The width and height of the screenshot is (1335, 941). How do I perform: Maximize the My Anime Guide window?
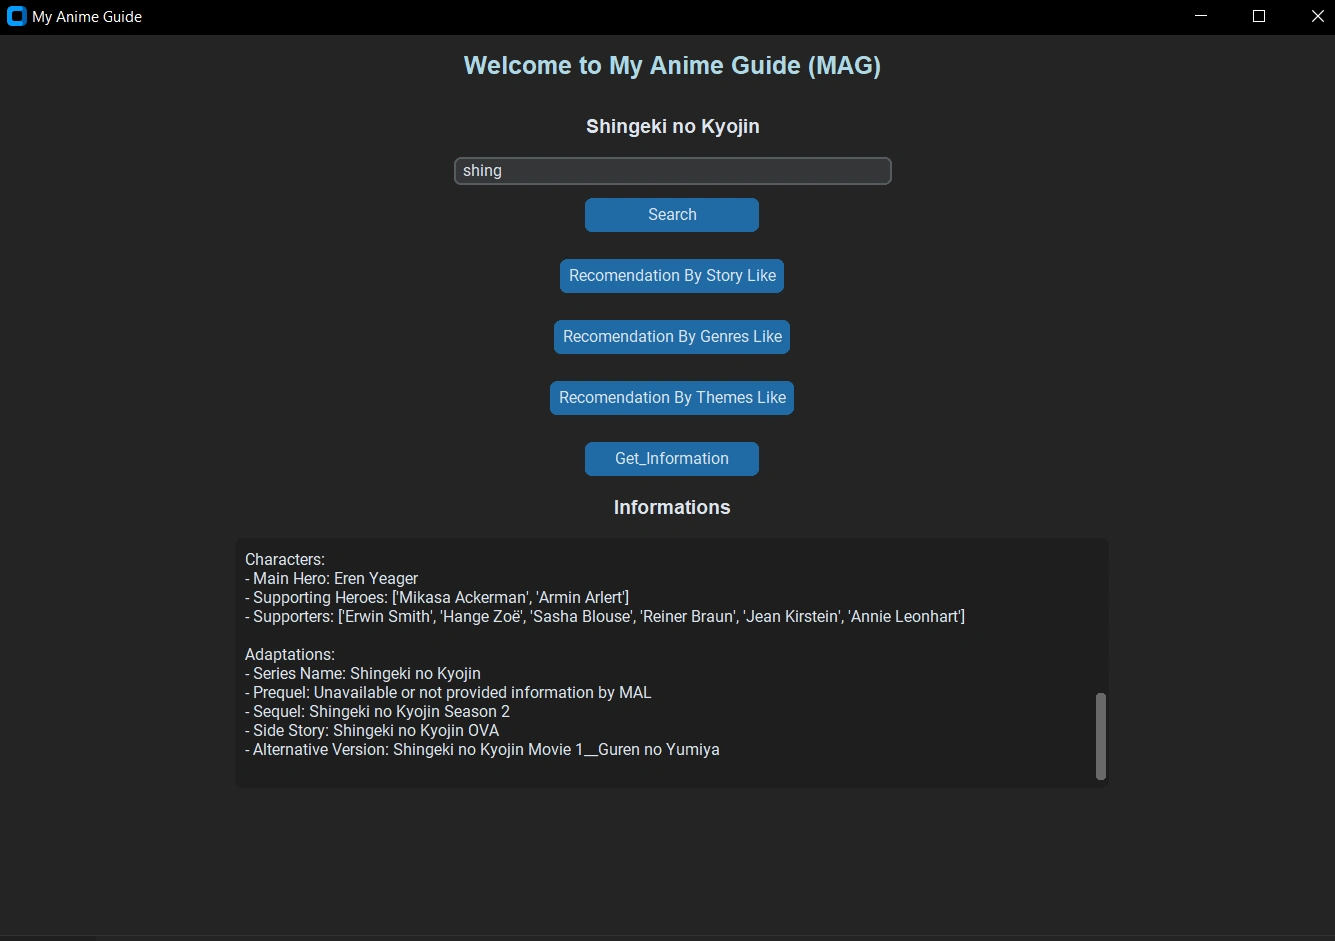[x=1259, y=16]
